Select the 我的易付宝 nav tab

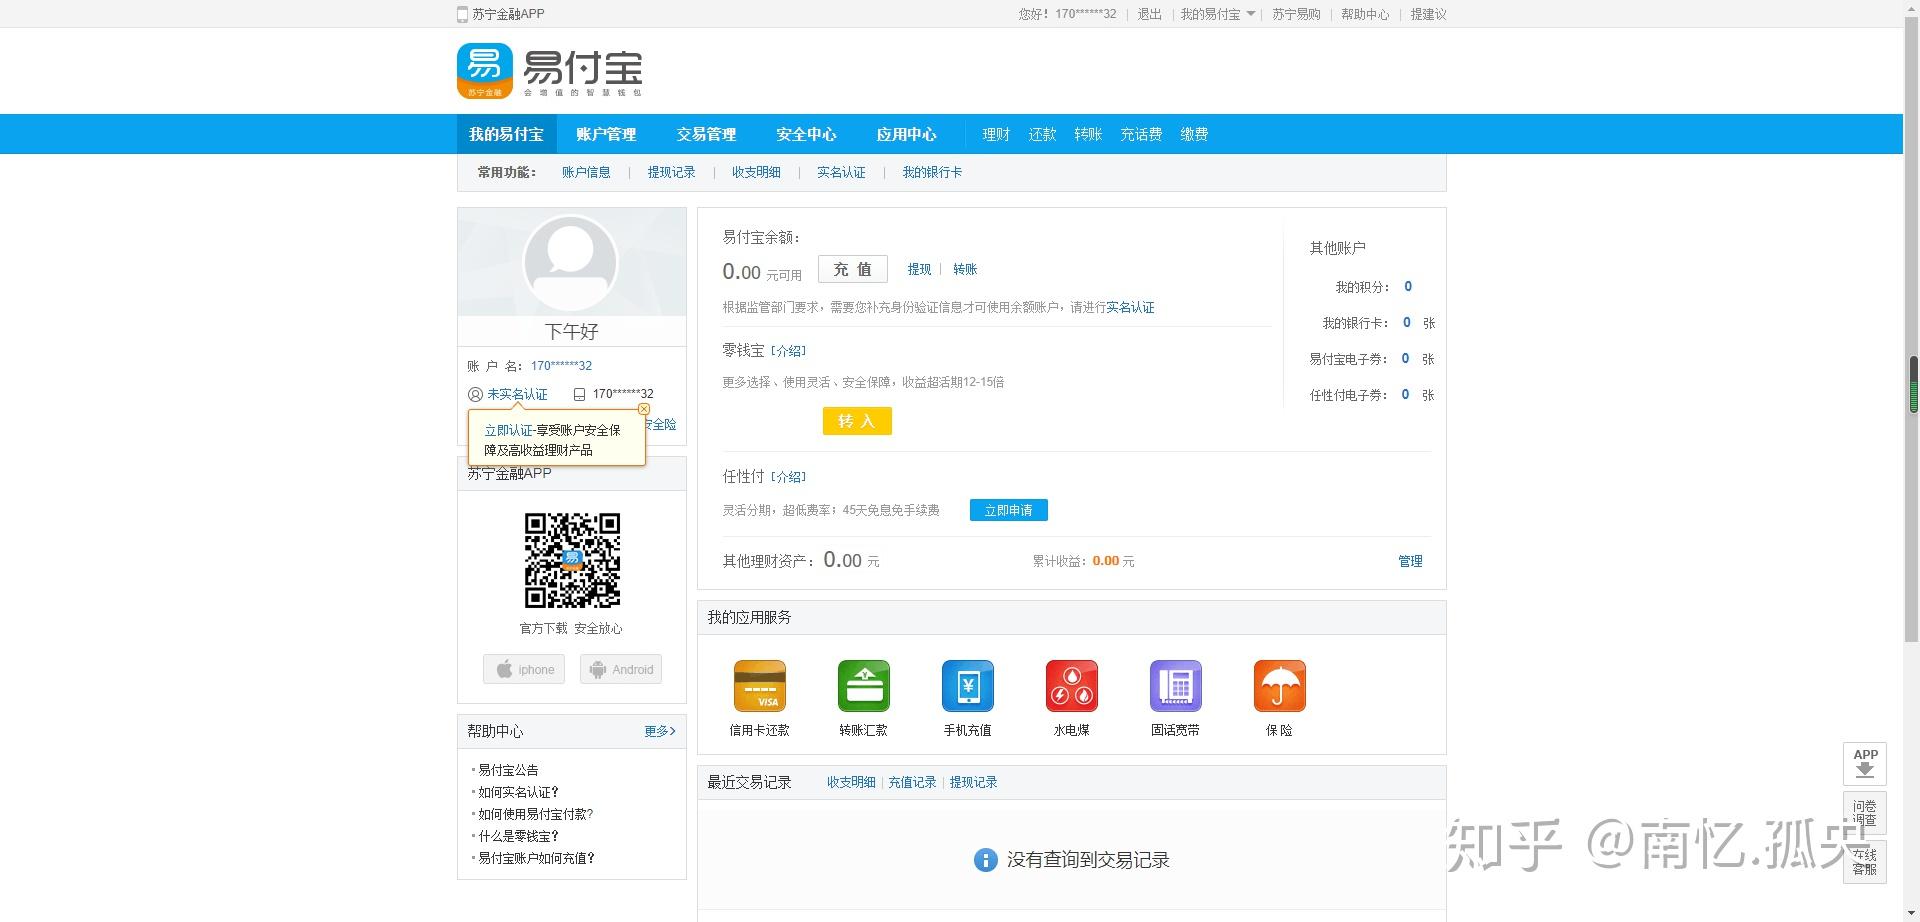coord(506,134)
